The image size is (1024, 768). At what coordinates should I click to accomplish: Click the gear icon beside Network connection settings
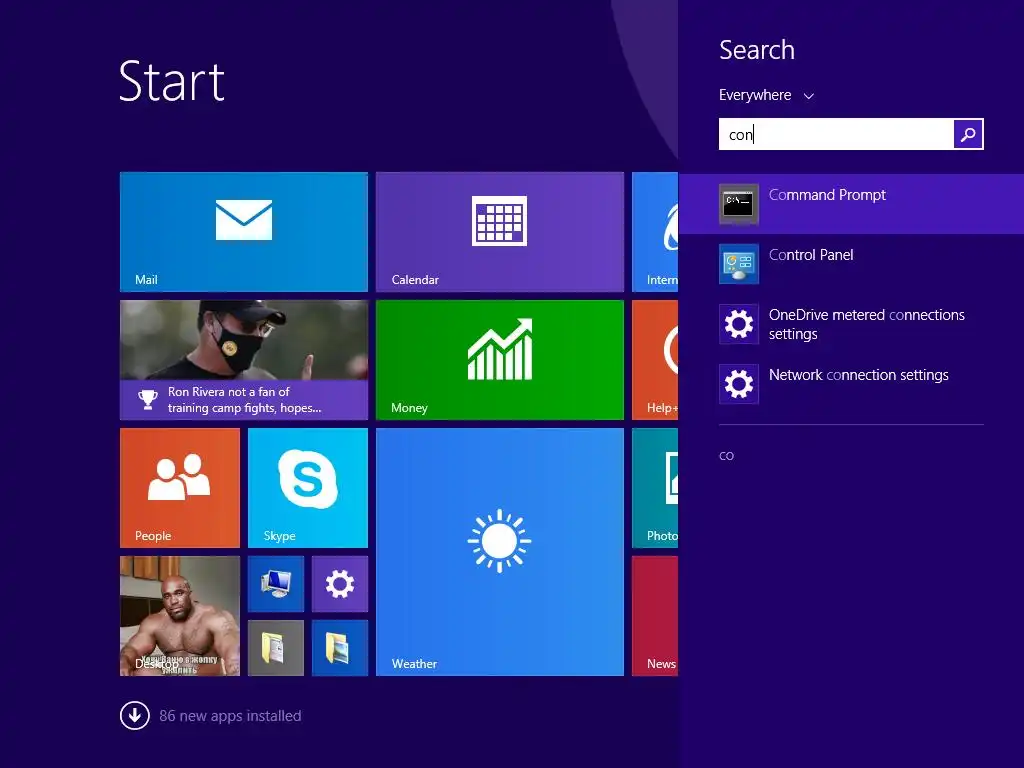coord(739,384)
